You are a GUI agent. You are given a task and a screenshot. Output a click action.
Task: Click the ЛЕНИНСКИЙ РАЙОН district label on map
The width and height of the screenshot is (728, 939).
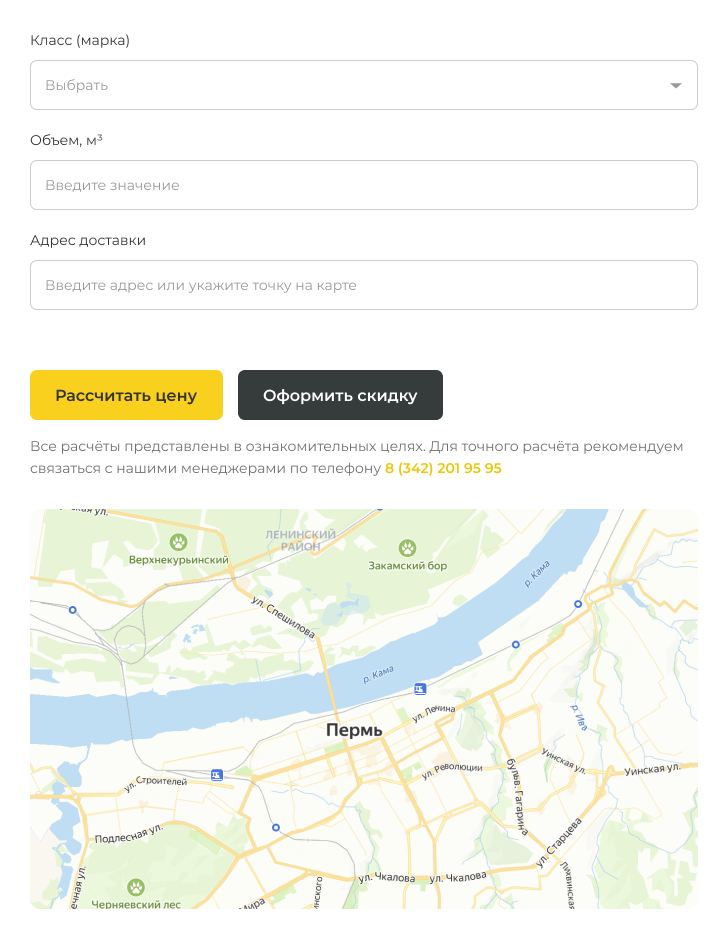click(x=300, y=541)
